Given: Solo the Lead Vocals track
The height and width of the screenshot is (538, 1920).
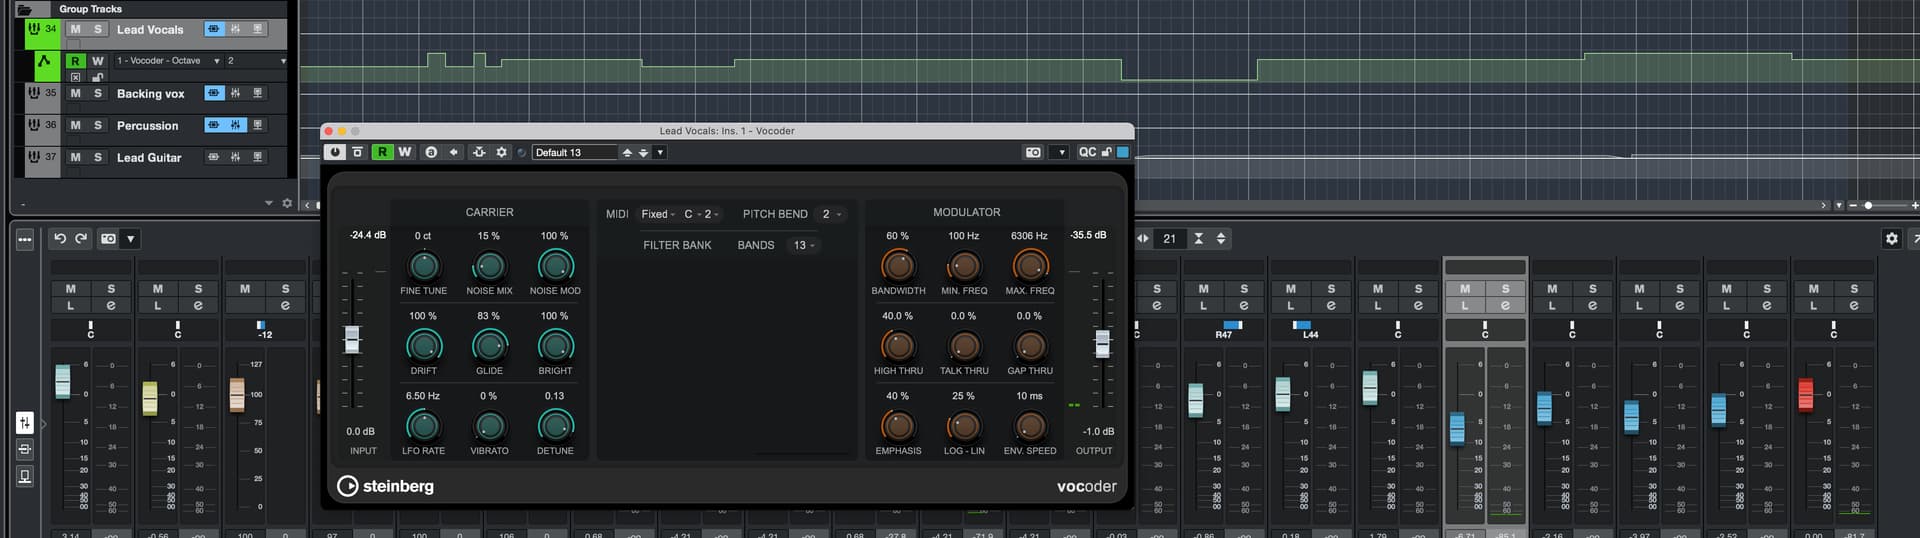Looking at the screenshot, I should [x=97, y=29].
